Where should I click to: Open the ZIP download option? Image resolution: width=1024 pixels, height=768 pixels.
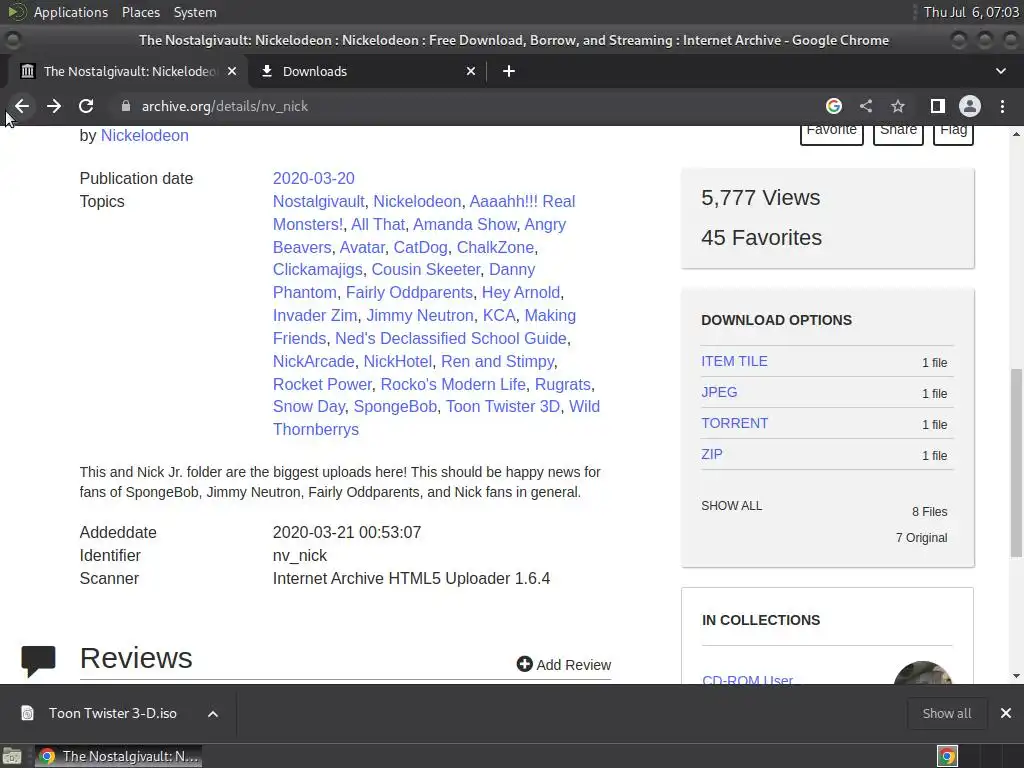point(712,454)
